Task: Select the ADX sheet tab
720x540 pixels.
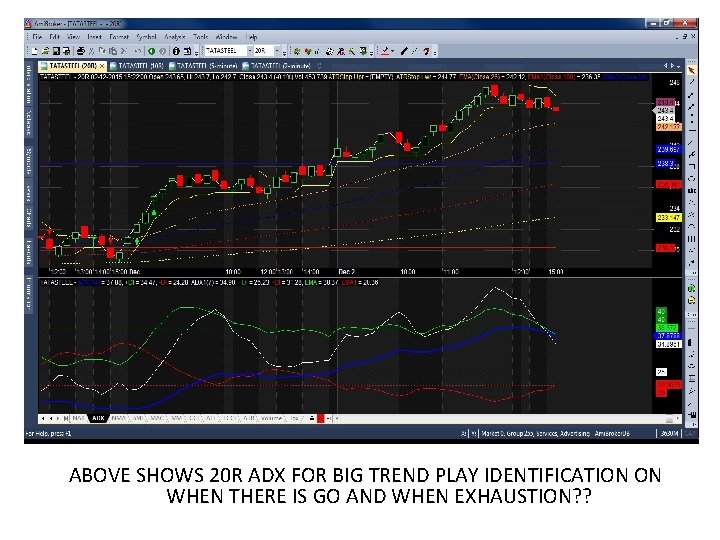Action: 98,418
